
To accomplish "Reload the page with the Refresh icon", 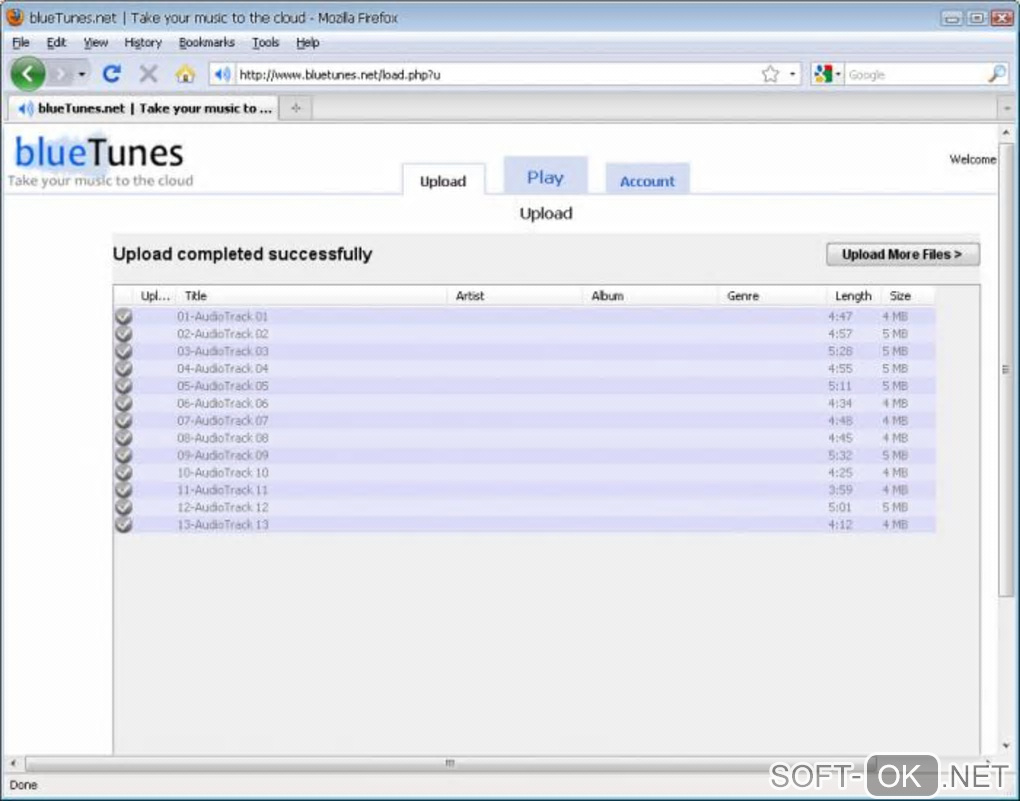I will [112, 74].
